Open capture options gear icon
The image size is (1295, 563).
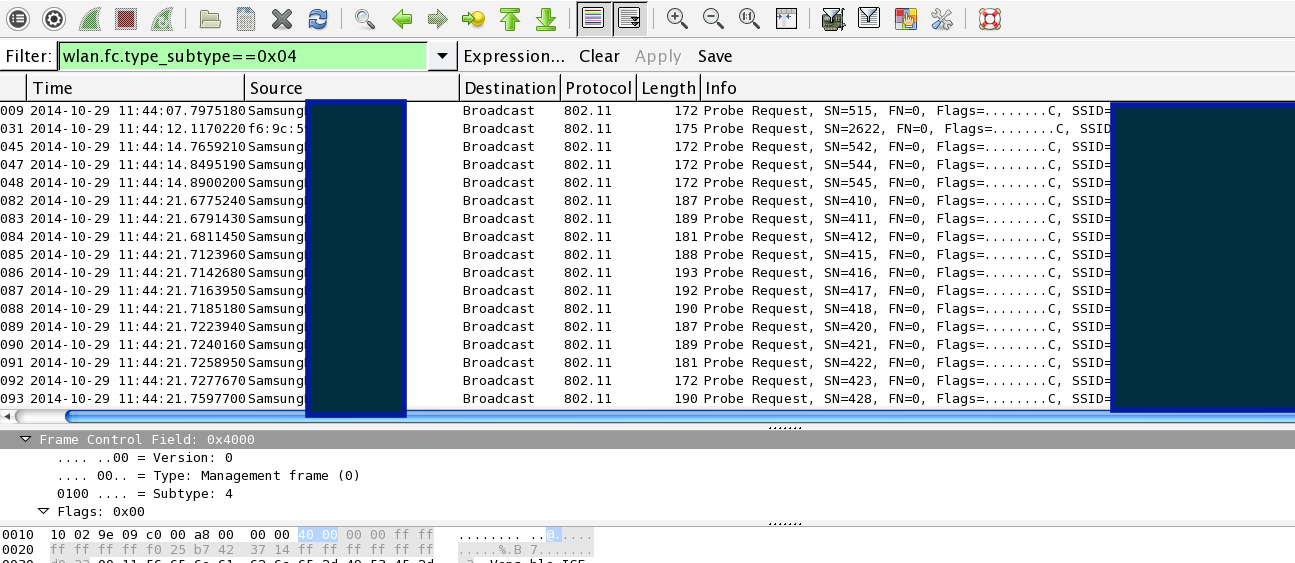coord(53,18)
